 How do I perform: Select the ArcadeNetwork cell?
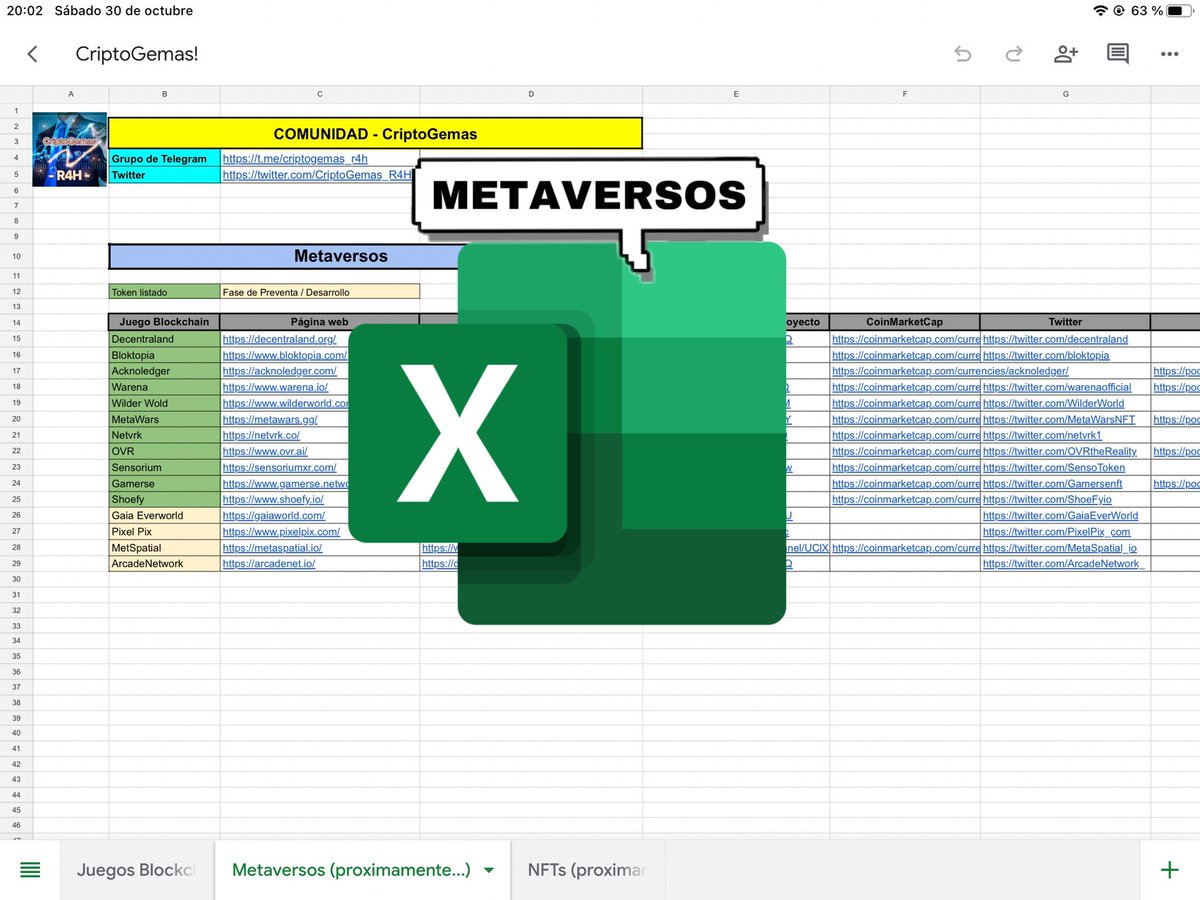tap(164, 563)
